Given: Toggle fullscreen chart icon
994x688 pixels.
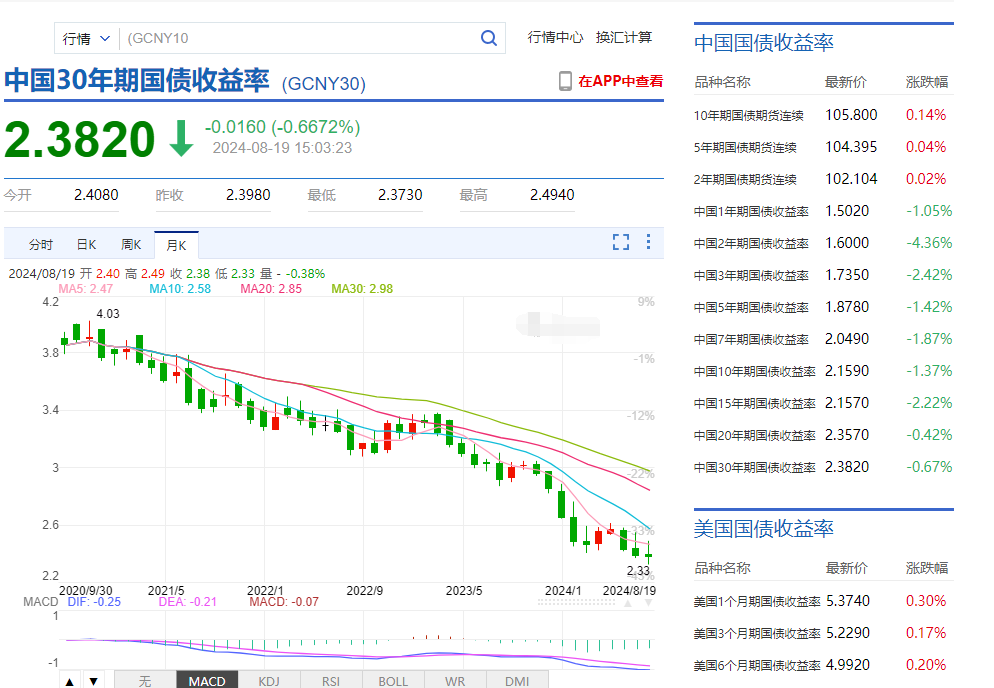Looking at the screenshot, I should pos(621,242).
